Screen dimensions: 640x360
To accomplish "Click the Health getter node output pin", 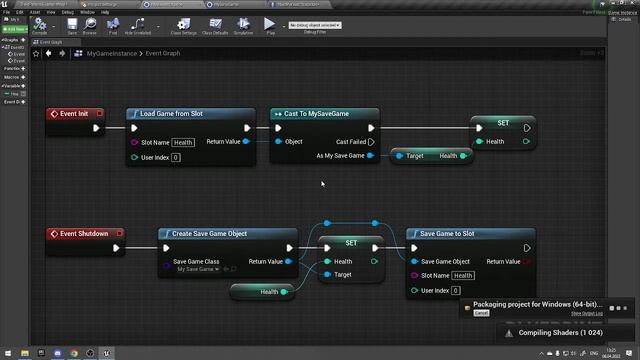I will [x=284, y=292].
